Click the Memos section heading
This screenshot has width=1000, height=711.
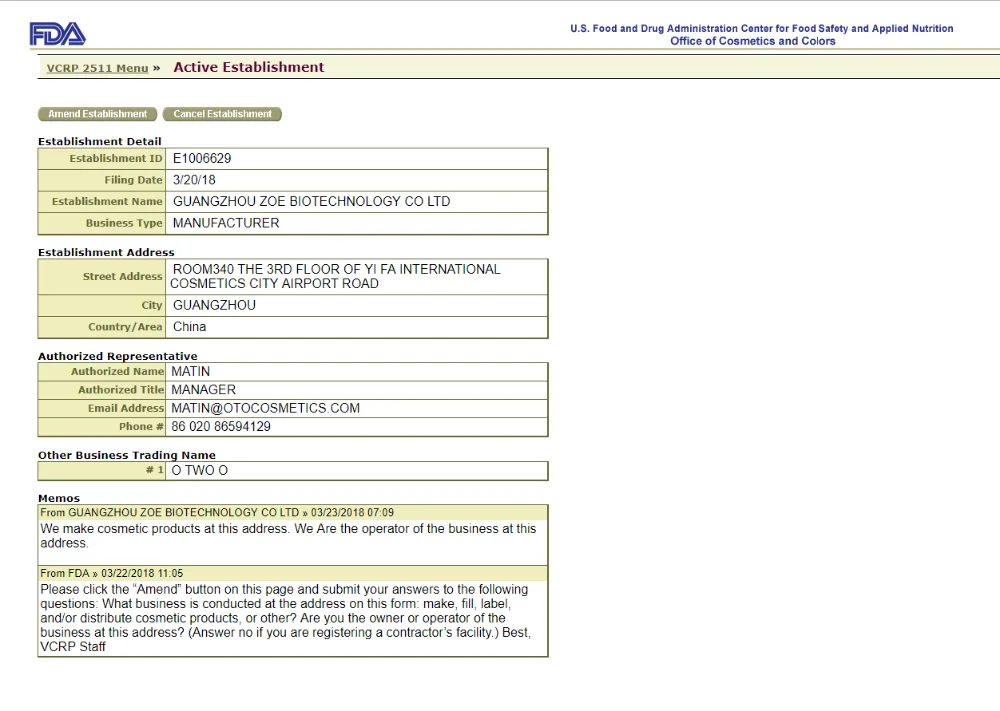point(59,498)
